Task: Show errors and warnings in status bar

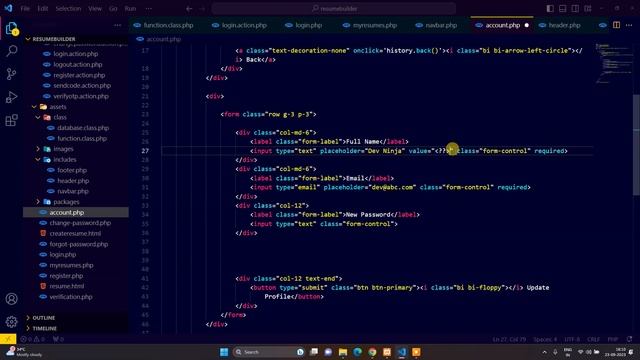Action: coord(32,339)
